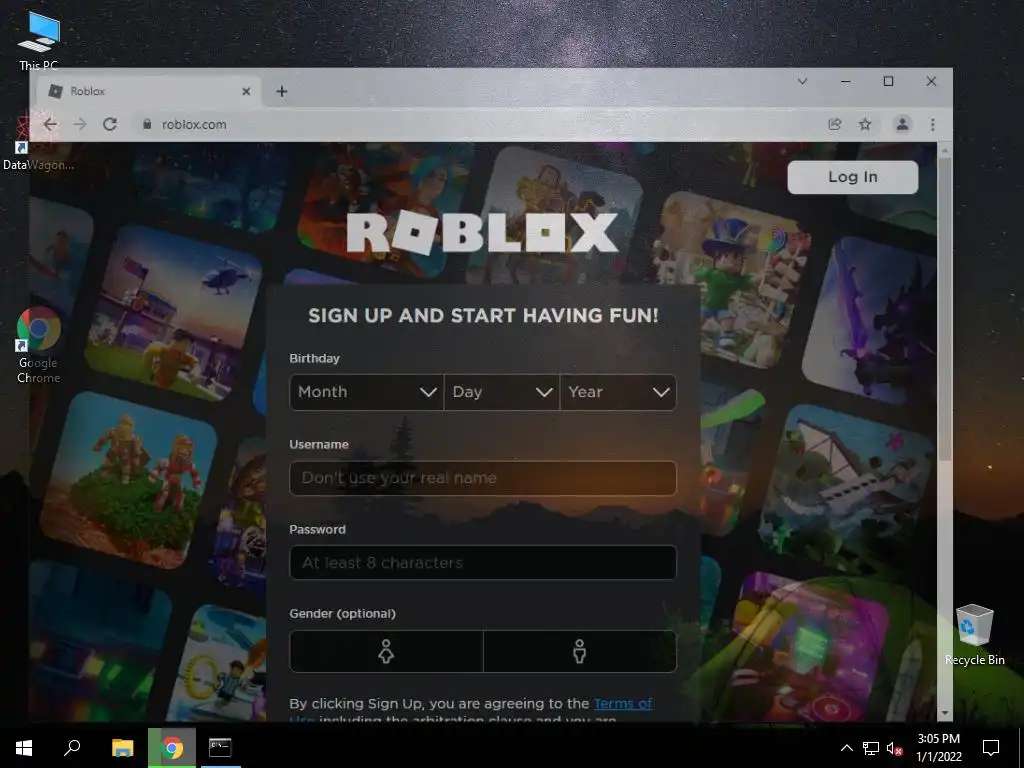
Task: Click the page vertical scrollbar thumb
Action: click(944, 308)
